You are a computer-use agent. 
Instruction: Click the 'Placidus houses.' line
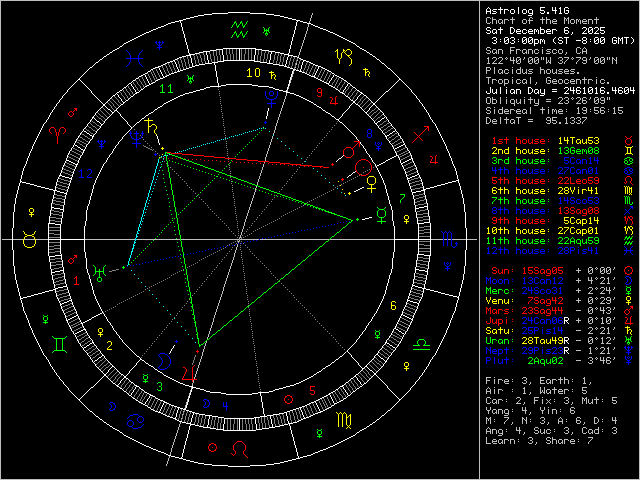tap(533, 71)
